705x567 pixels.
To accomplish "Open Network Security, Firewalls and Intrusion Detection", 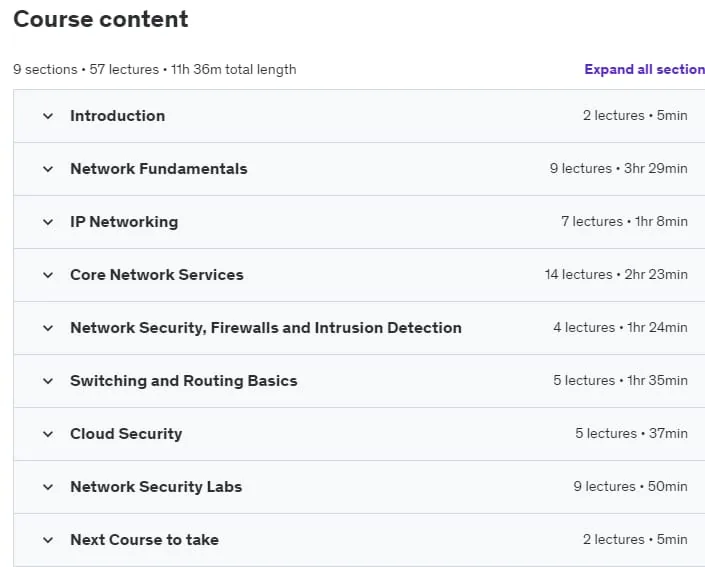I will tap(266, 328).
